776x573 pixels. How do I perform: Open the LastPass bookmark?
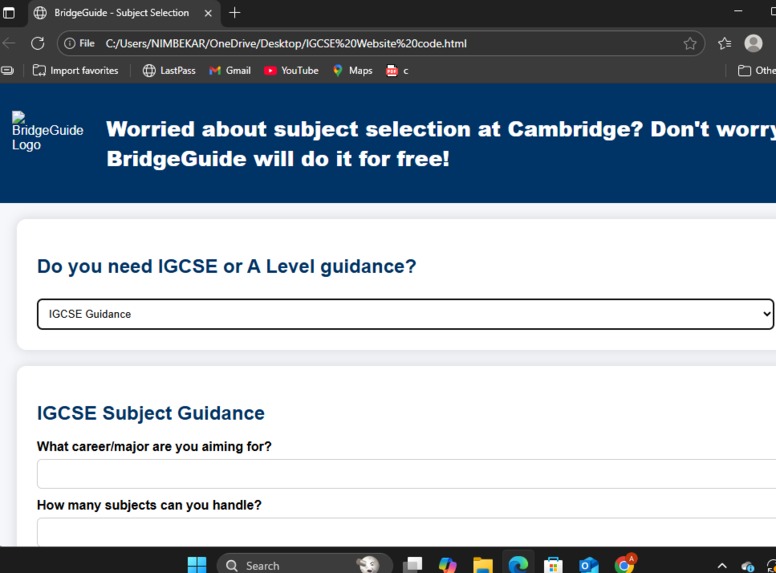point(169,71)
